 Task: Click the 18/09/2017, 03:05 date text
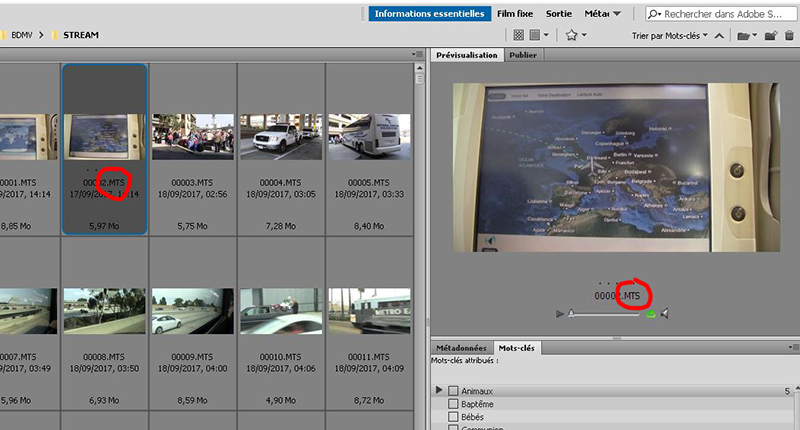281,194
